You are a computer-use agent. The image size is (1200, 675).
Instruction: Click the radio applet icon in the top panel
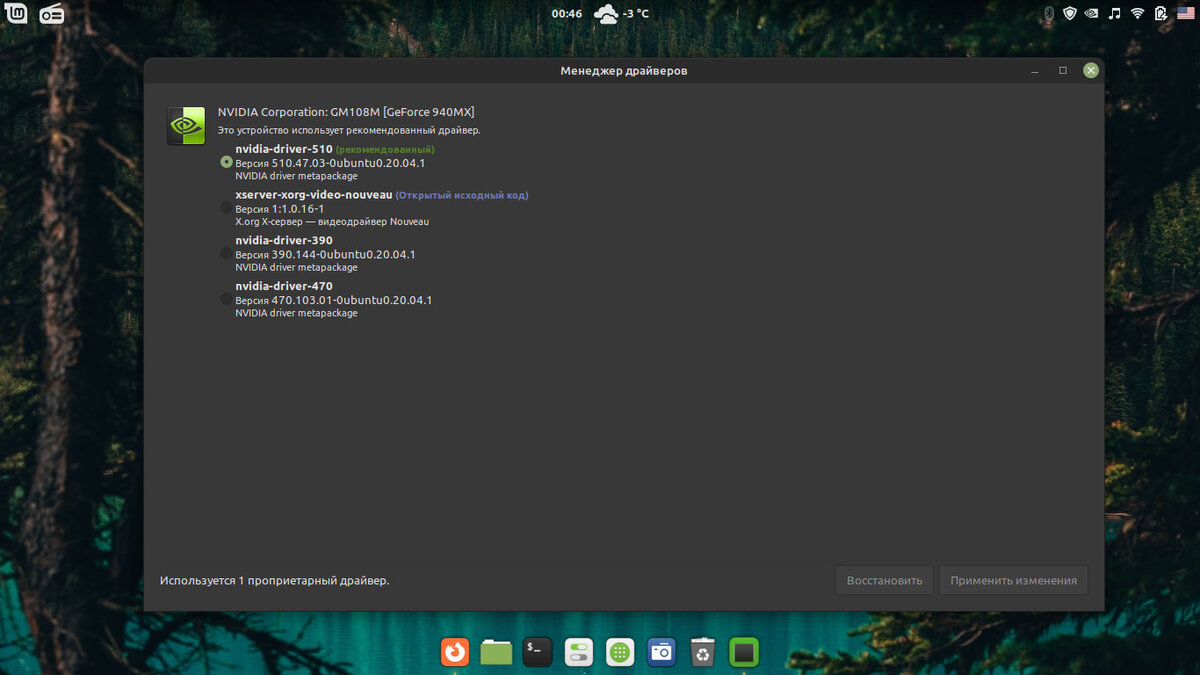click(50, 13)
